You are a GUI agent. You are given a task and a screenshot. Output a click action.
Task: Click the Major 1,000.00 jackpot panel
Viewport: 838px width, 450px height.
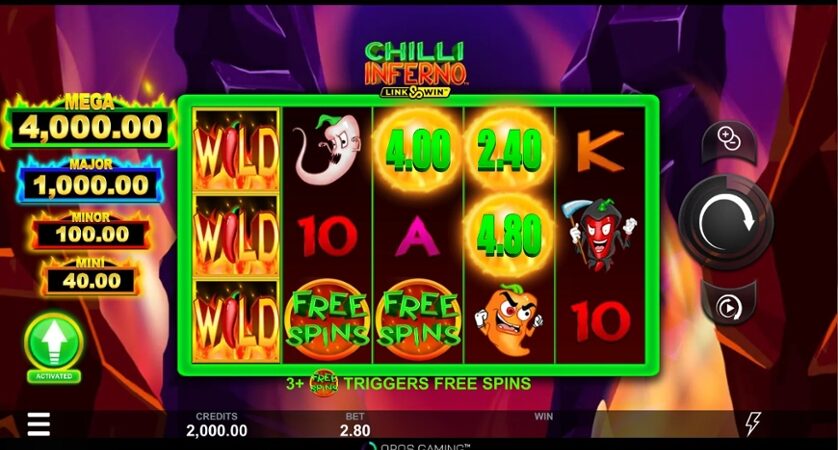90,181
